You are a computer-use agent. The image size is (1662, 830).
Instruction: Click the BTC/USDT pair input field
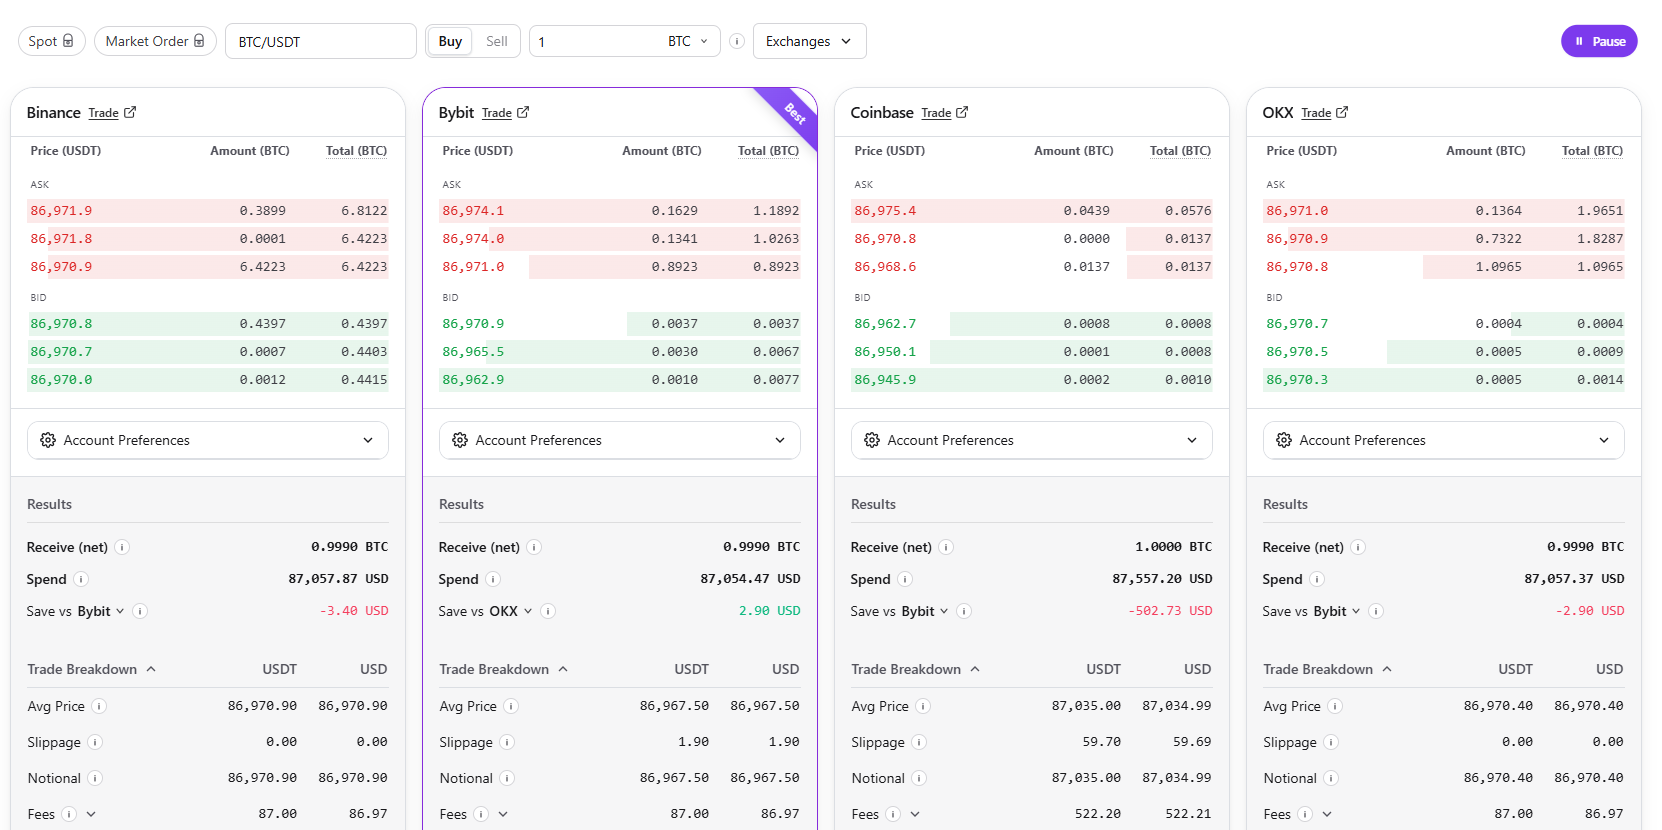[320, 42]
